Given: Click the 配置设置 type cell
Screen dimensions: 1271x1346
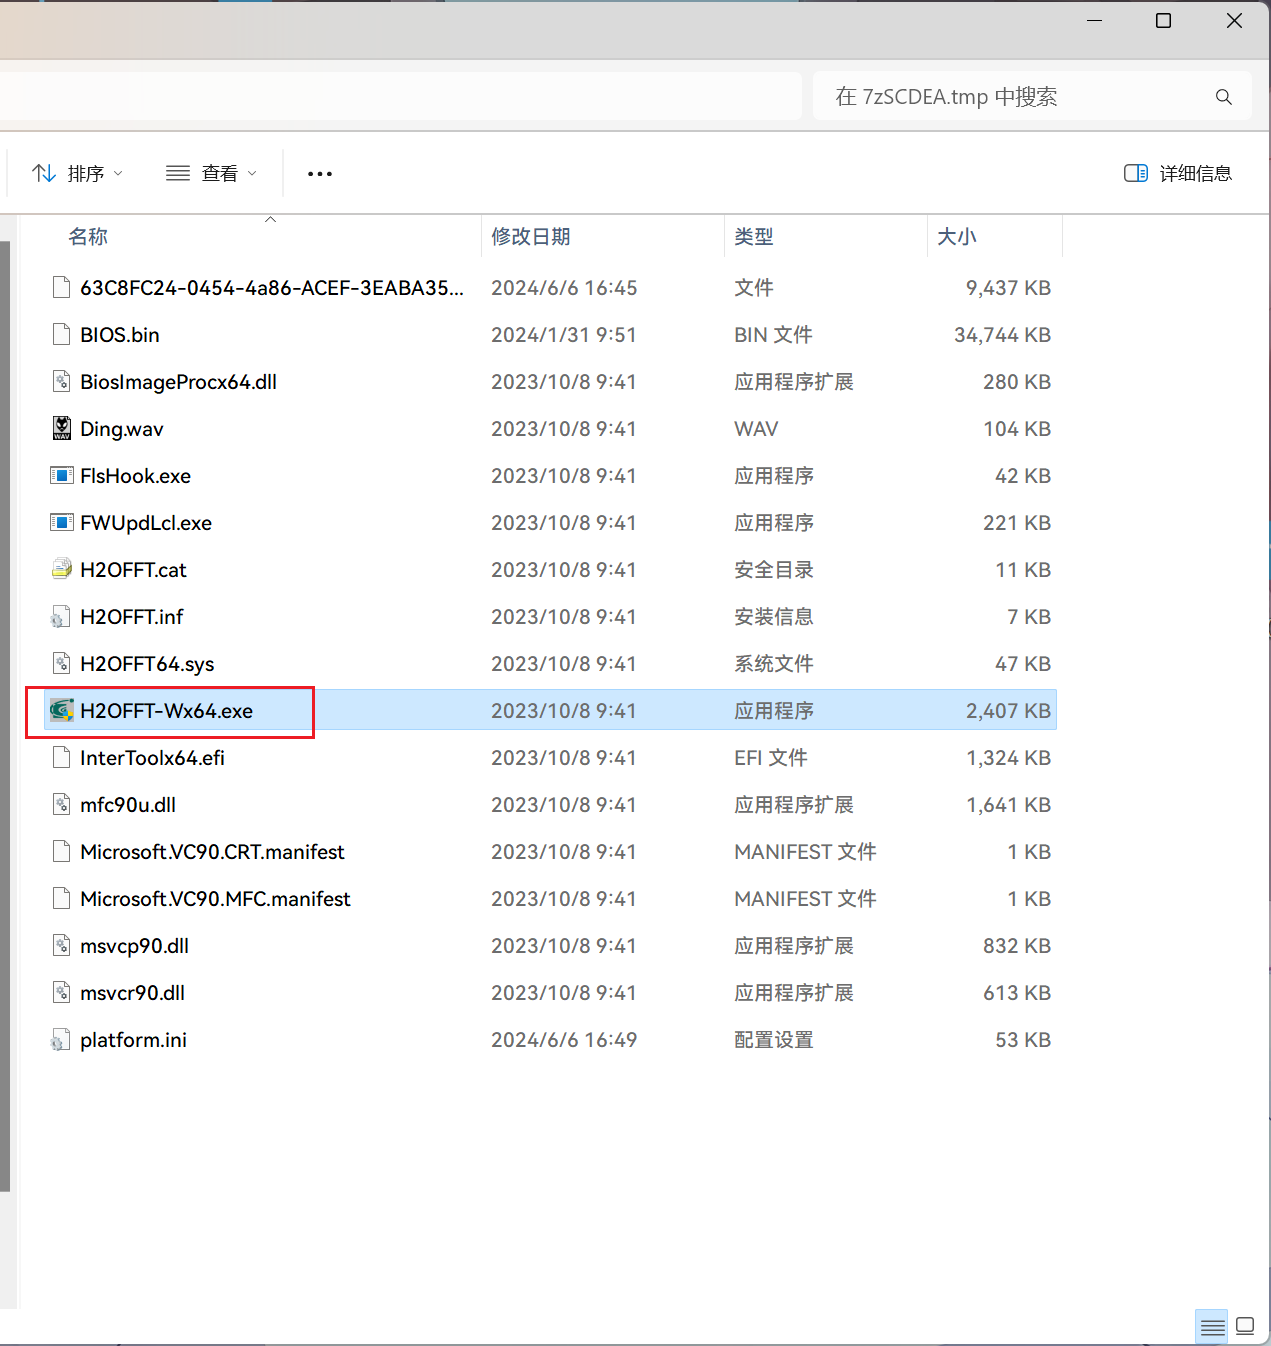Looking at the screenshot, I should coord(774,1040).
